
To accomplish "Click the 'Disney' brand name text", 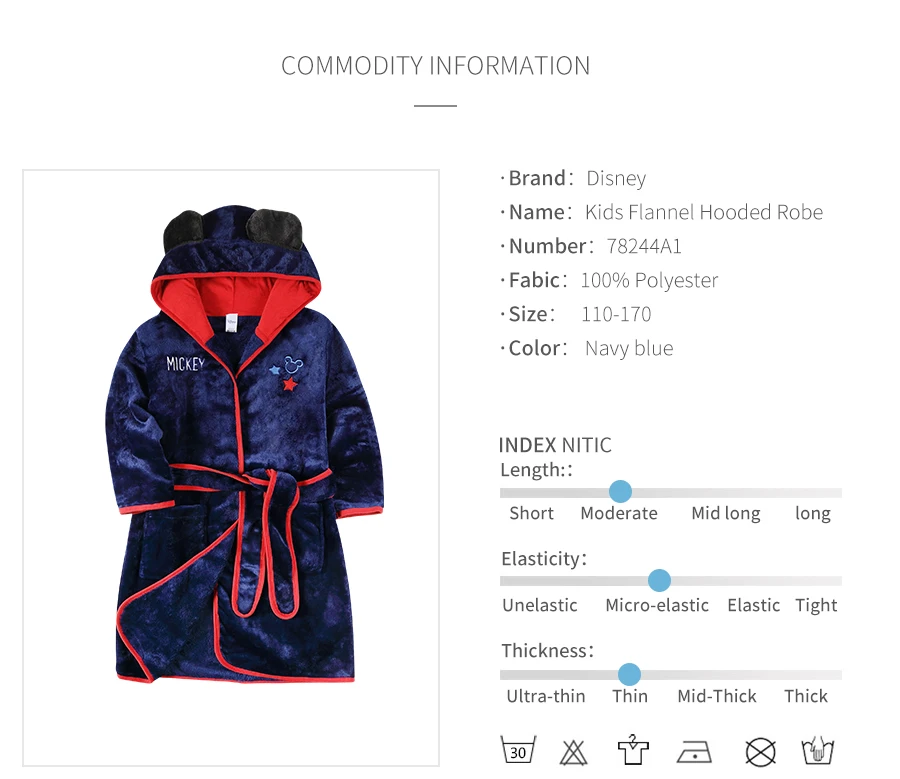I will tap(616, 179).
